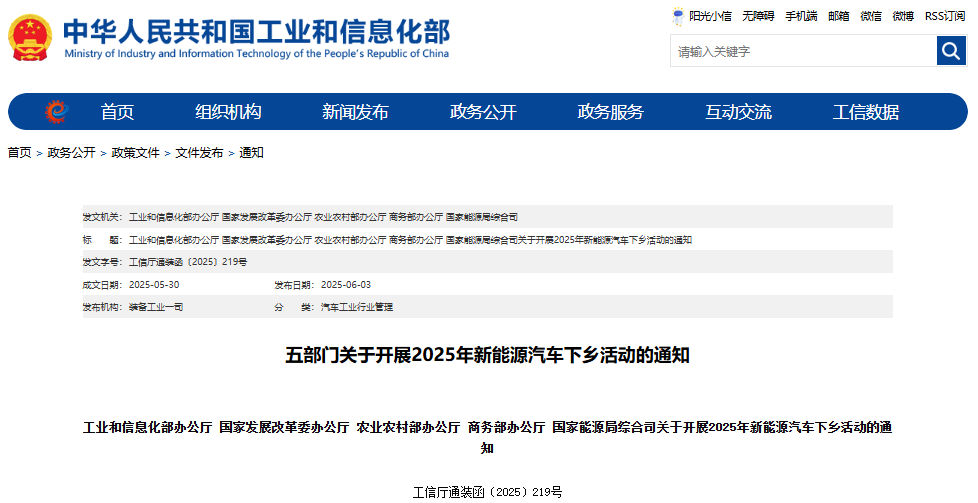Click 政策文件 in the breadcrumb trail
This screenshot has height=503, width=978.
pyautogui.click(x=135, y=153)
